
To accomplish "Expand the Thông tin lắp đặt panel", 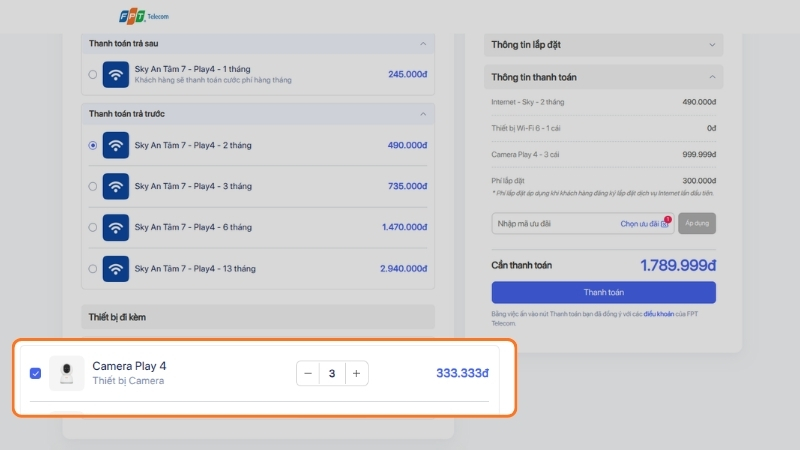I will coord(712,45).
